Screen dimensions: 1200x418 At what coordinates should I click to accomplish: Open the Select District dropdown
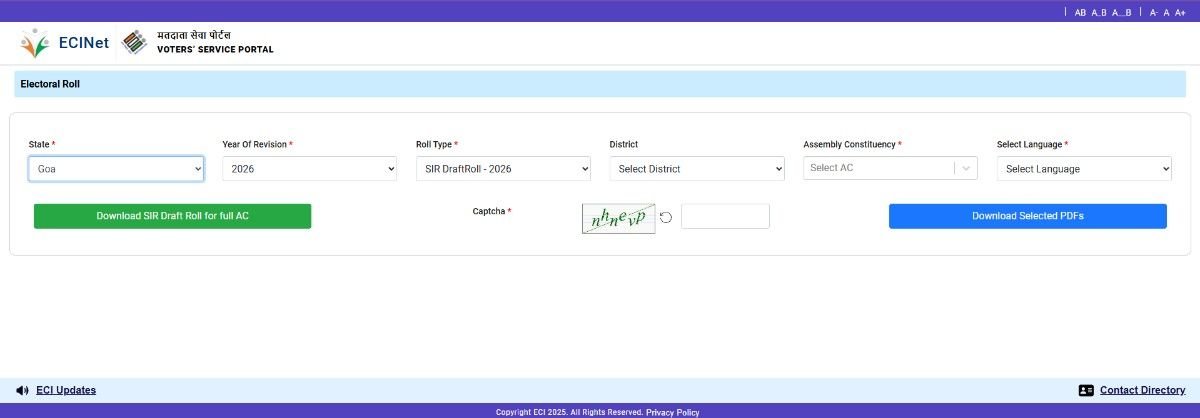[x=697, y=169]
